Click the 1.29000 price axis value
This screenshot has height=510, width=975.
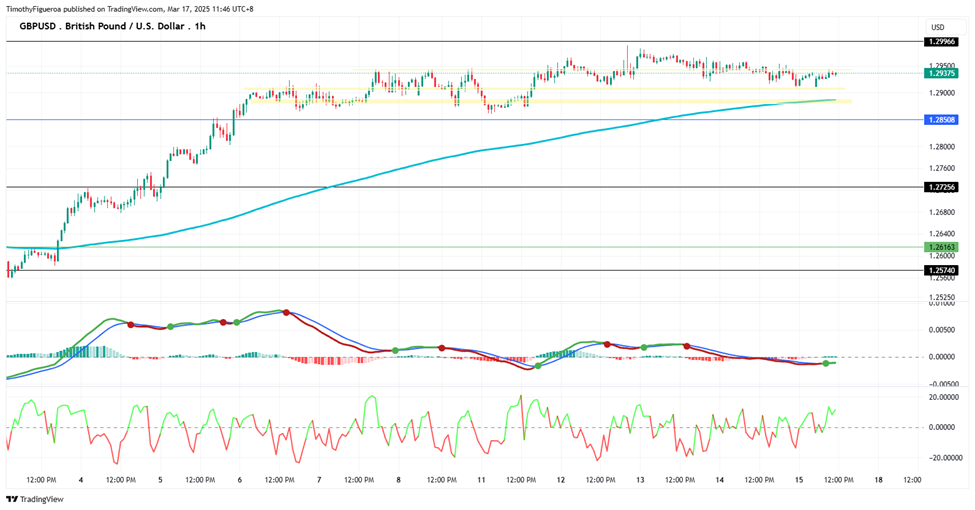941,93
